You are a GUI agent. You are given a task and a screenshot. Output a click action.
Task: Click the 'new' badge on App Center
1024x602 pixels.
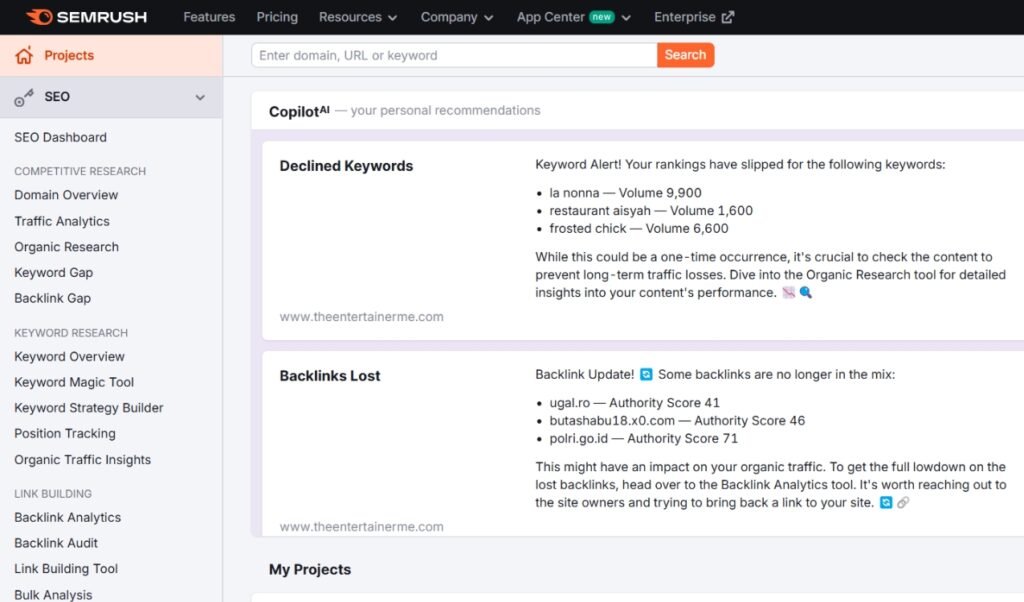(x=601, y=17)
